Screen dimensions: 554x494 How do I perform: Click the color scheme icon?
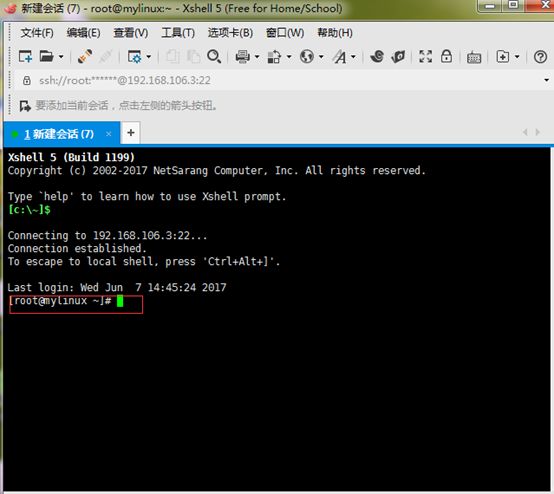(x=274, y=57)
